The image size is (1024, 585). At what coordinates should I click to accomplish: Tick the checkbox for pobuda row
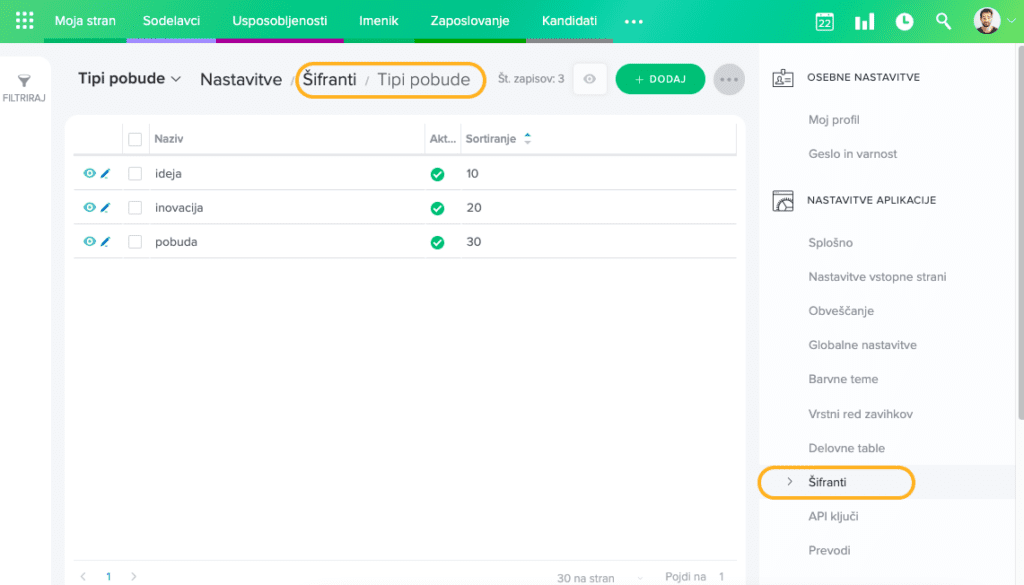click(x=135, y=242)
